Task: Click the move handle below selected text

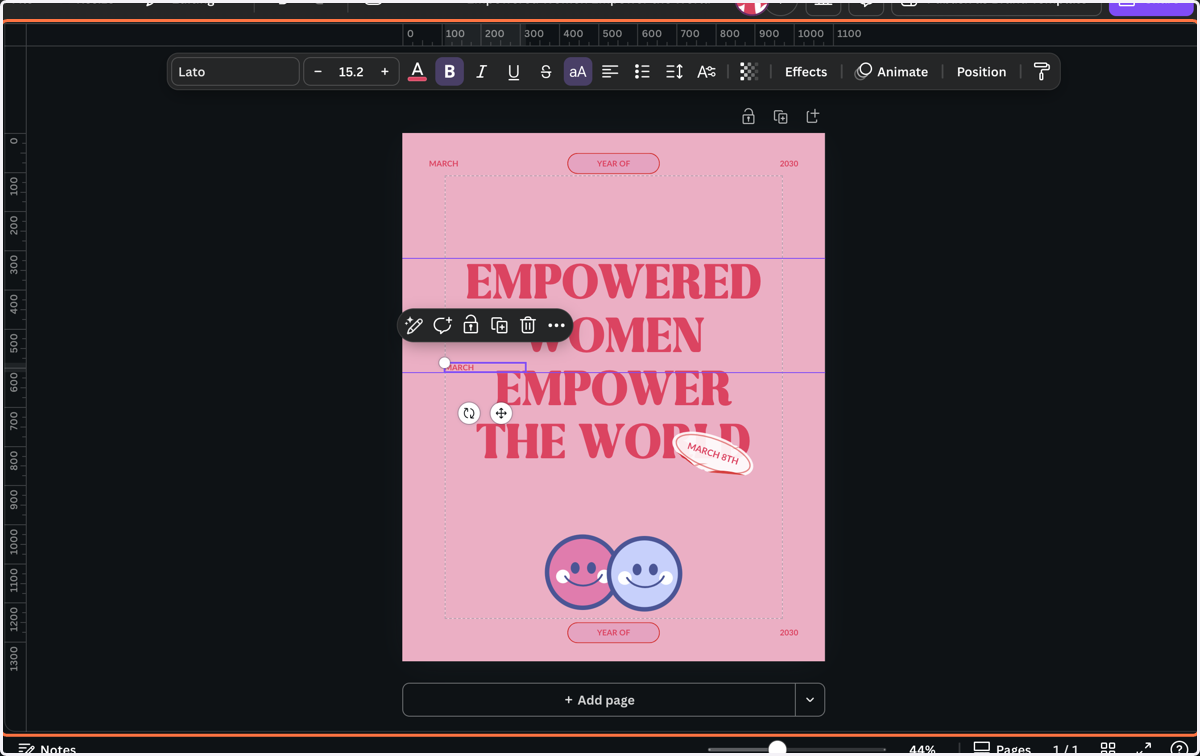Action: coord(501,413)
